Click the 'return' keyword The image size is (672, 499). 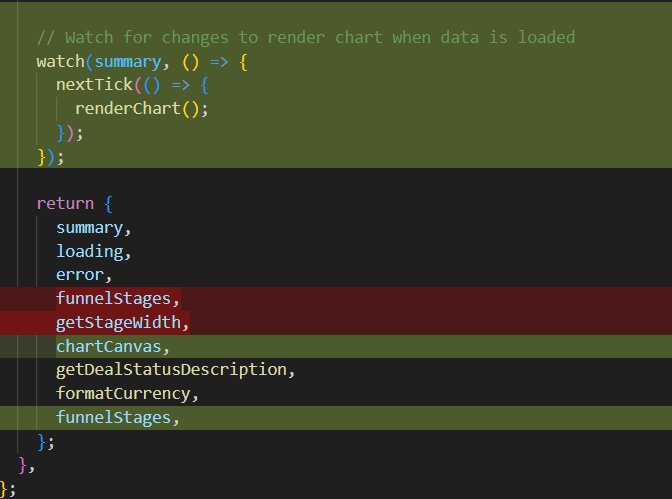click(x=65, y=203)
